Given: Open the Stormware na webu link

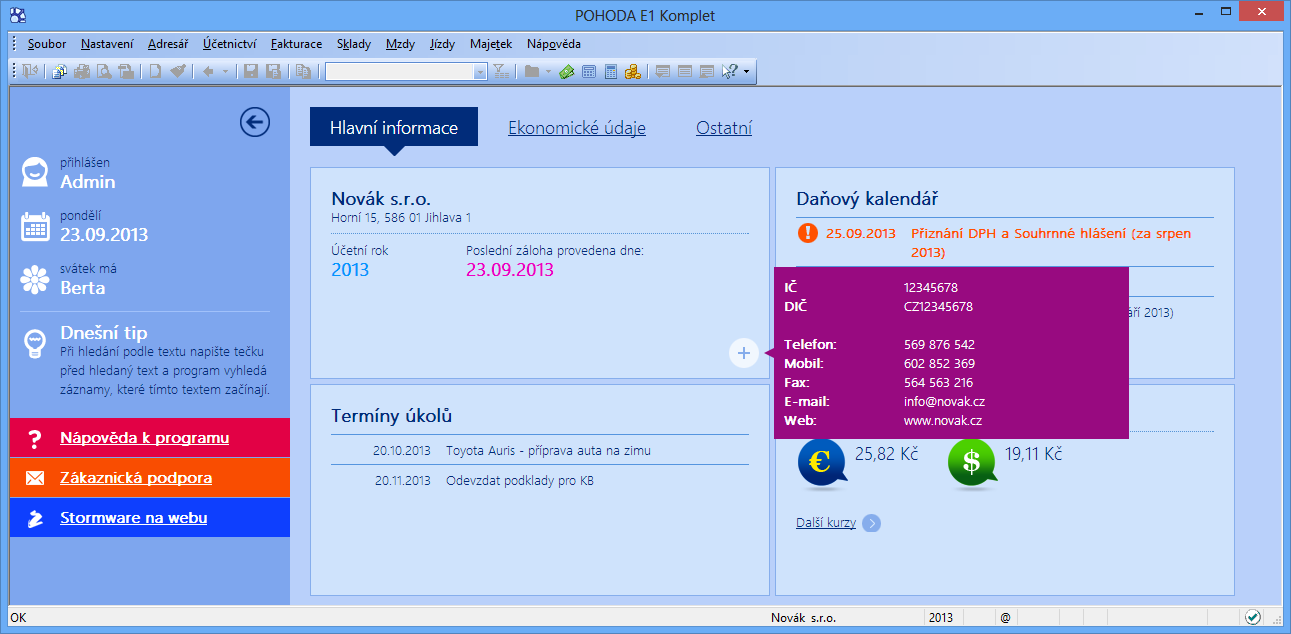Looking at the screenshot, I should point(134,518).
